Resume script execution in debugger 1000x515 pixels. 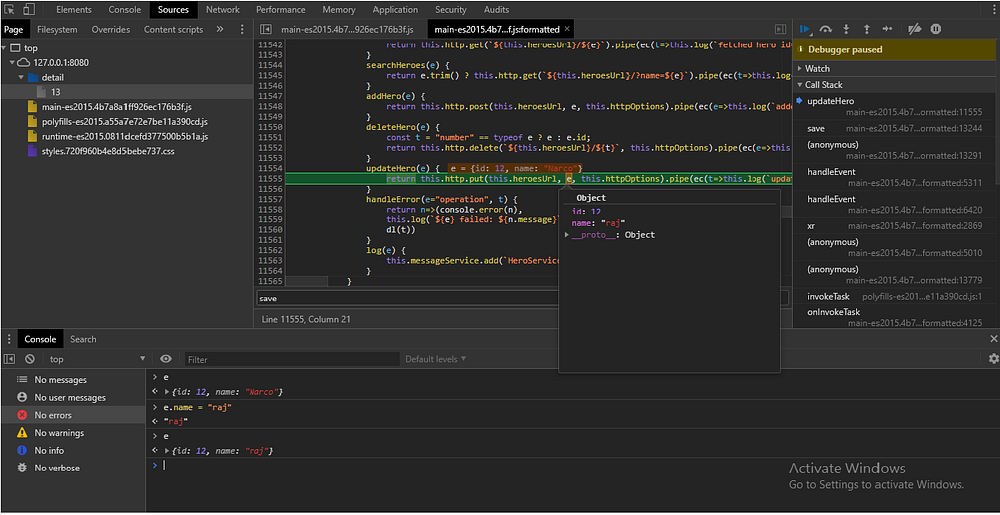point(806,30)
